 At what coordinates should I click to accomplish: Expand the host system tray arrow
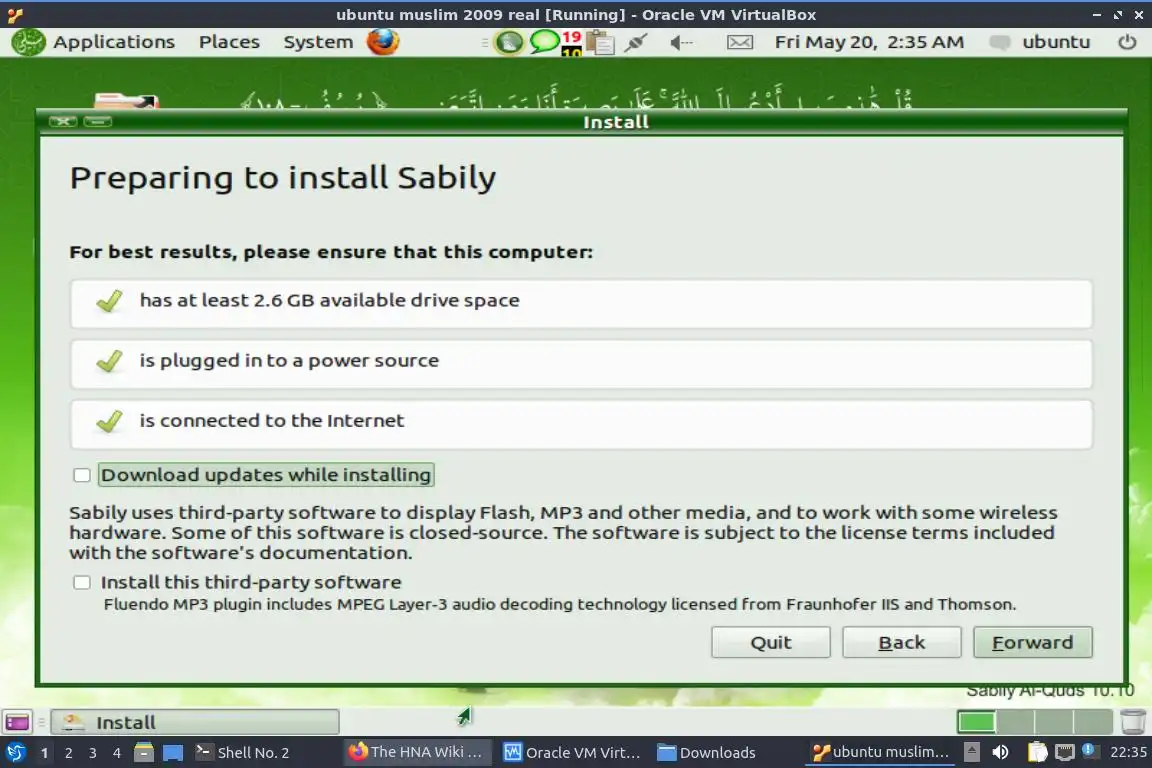971,752
